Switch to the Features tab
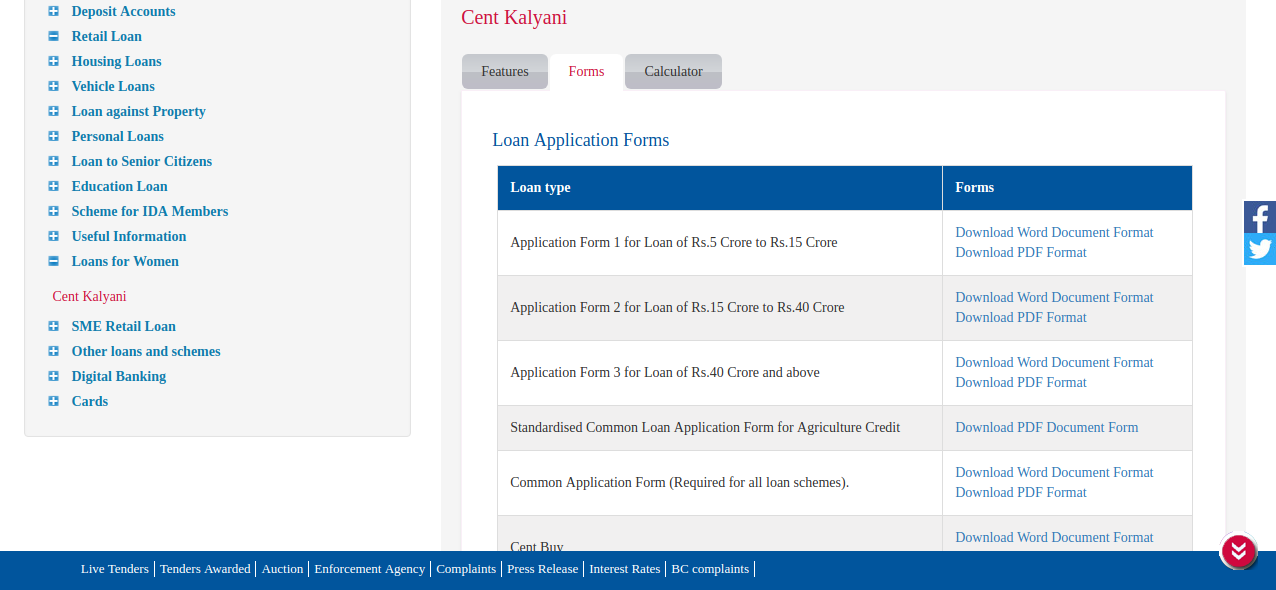Viewport: 1276px width, 590px height. point(505,72)
